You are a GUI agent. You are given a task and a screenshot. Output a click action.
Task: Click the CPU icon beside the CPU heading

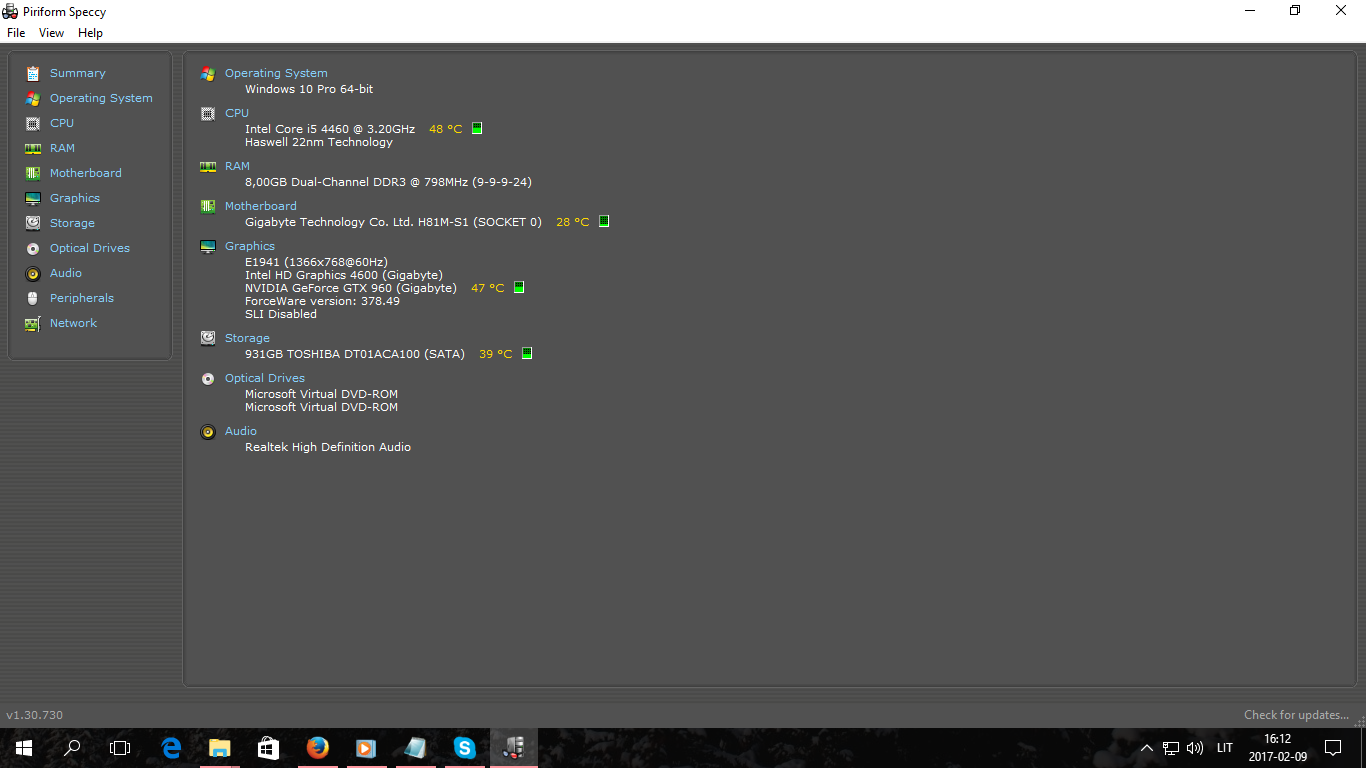coord(208,113)
